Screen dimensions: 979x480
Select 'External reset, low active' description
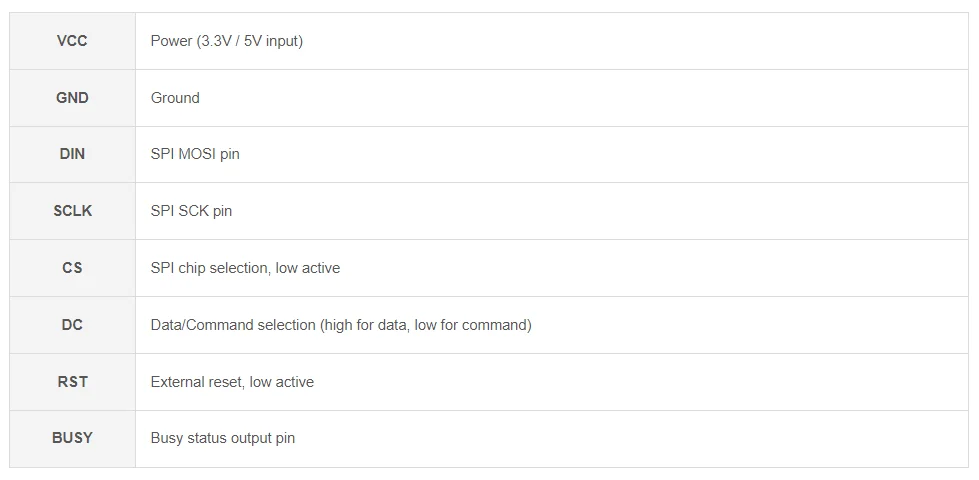click(232, 382)
